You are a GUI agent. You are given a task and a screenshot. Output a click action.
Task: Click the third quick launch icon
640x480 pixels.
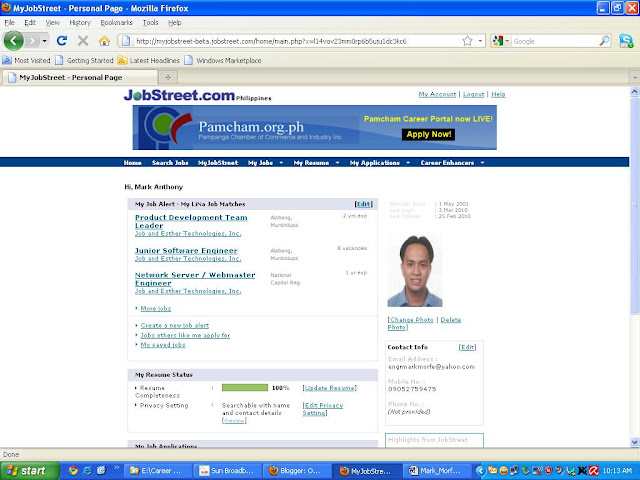click(101, 471)
